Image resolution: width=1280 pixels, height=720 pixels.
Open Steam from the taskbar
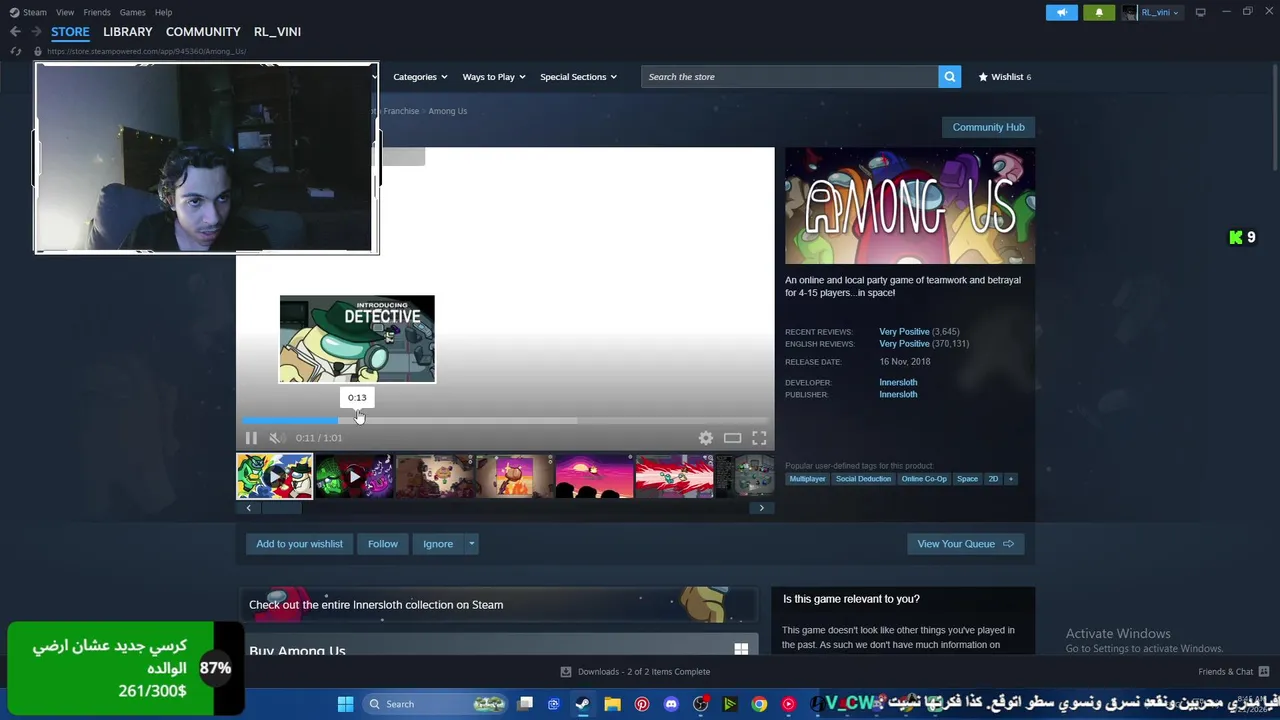[x=582, y=704]
